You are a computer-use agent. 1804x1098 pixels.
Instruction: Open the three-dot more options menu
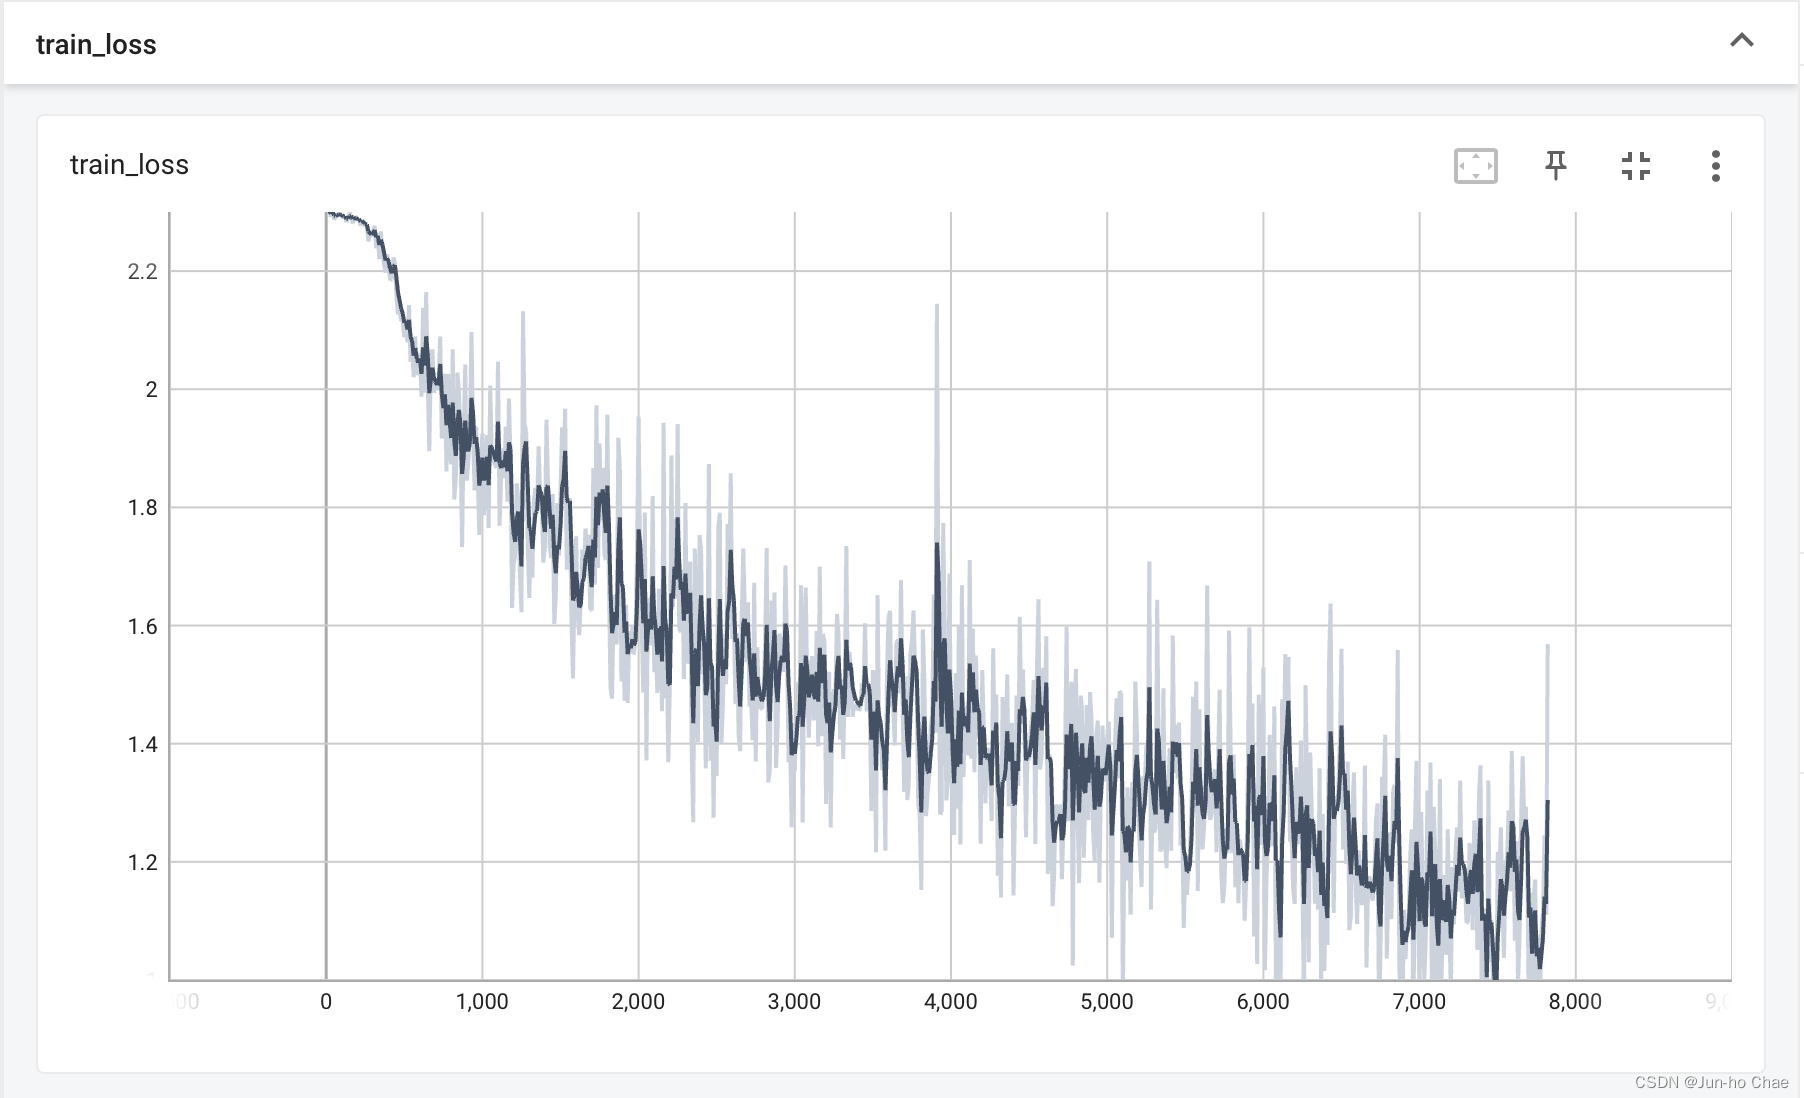point(1715,166)
